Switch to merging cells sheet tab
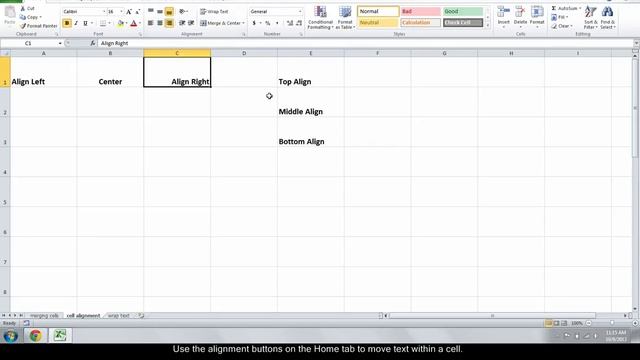Screen dimensions: 640x360 (44, 316)
